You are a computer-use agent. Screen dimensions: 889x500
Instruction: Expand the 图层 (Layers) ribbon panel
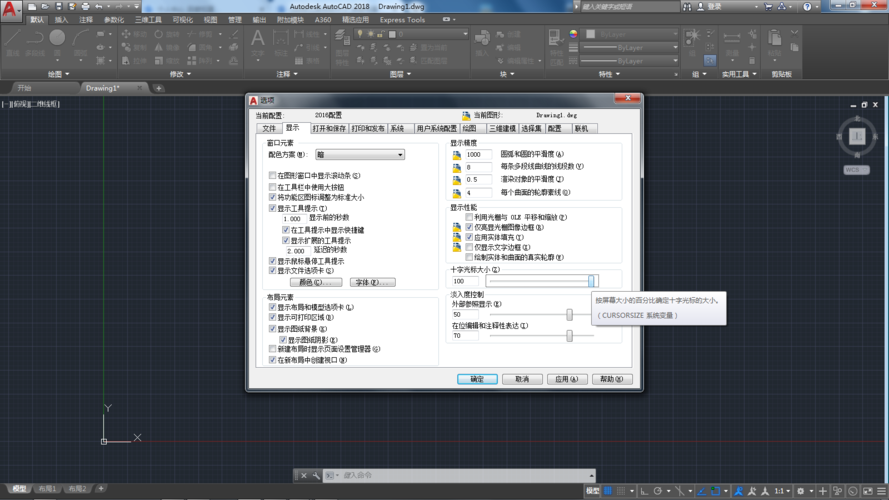pyautogui.click(x=400, y=74)
